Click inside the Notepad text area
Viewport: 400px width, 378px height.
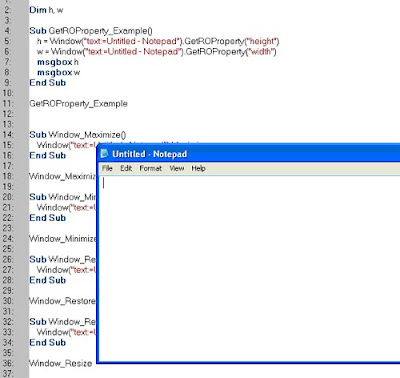coord(249,268)
